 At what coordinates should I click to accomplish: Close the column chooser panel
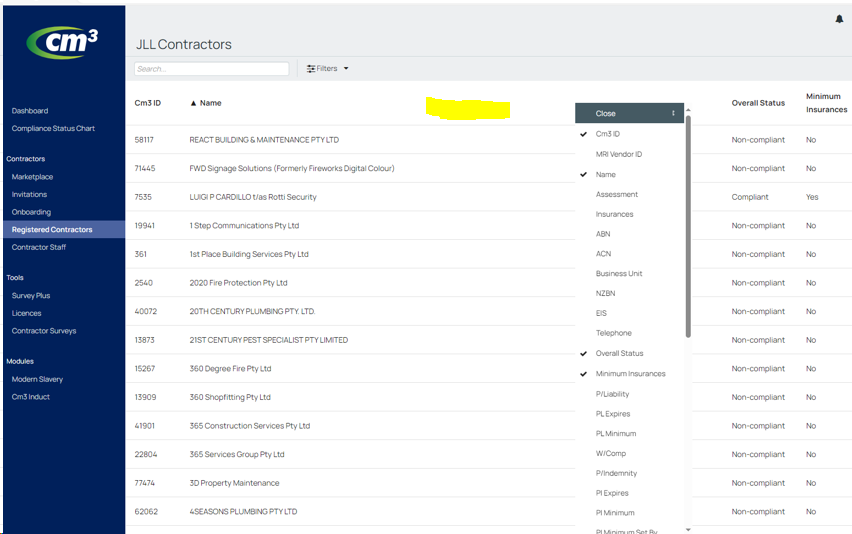tap(629, 113)
